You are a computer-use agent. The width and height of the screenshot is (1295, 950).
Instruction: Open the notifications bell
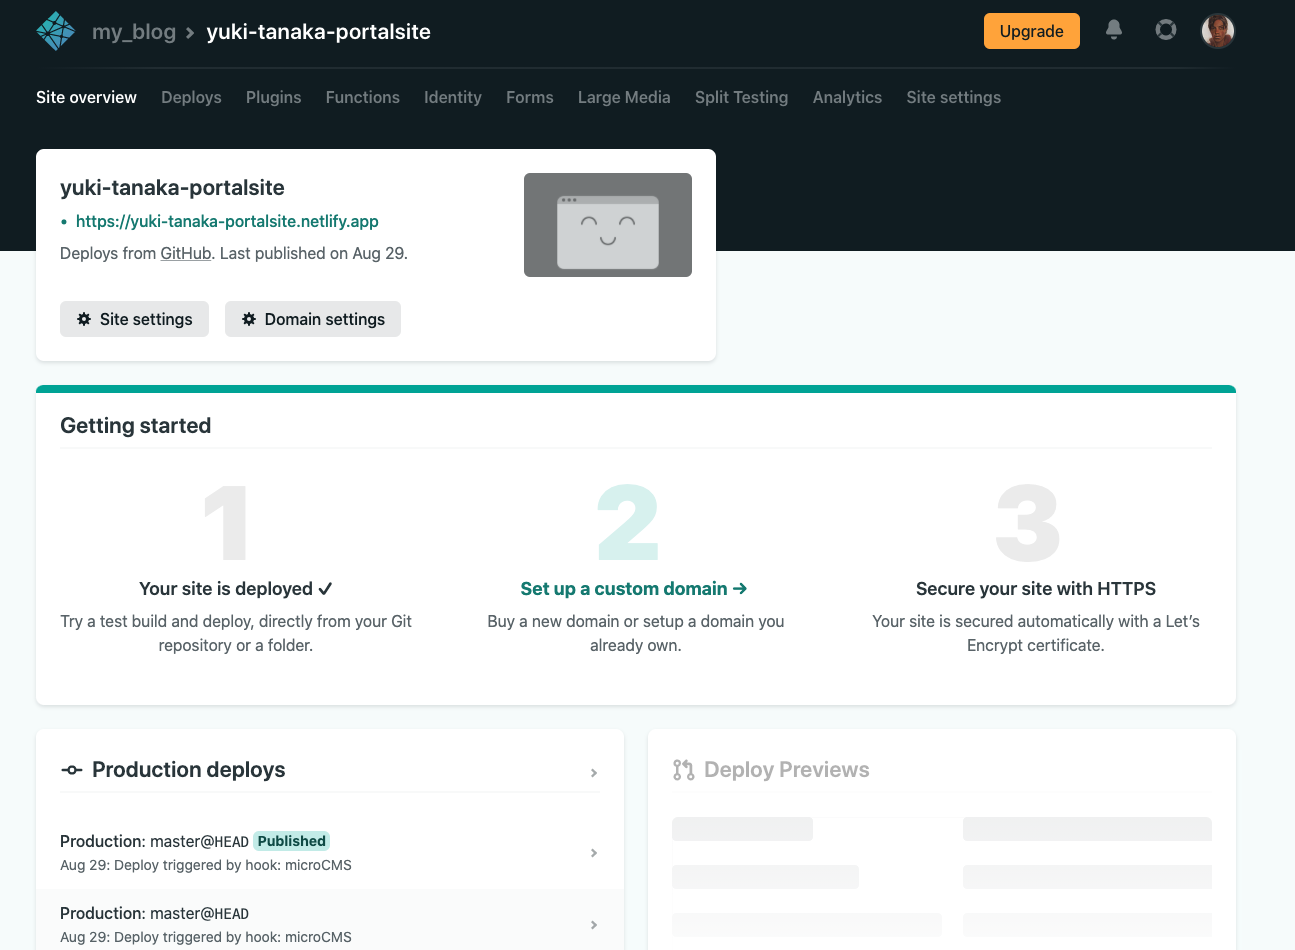[1114, 30]
